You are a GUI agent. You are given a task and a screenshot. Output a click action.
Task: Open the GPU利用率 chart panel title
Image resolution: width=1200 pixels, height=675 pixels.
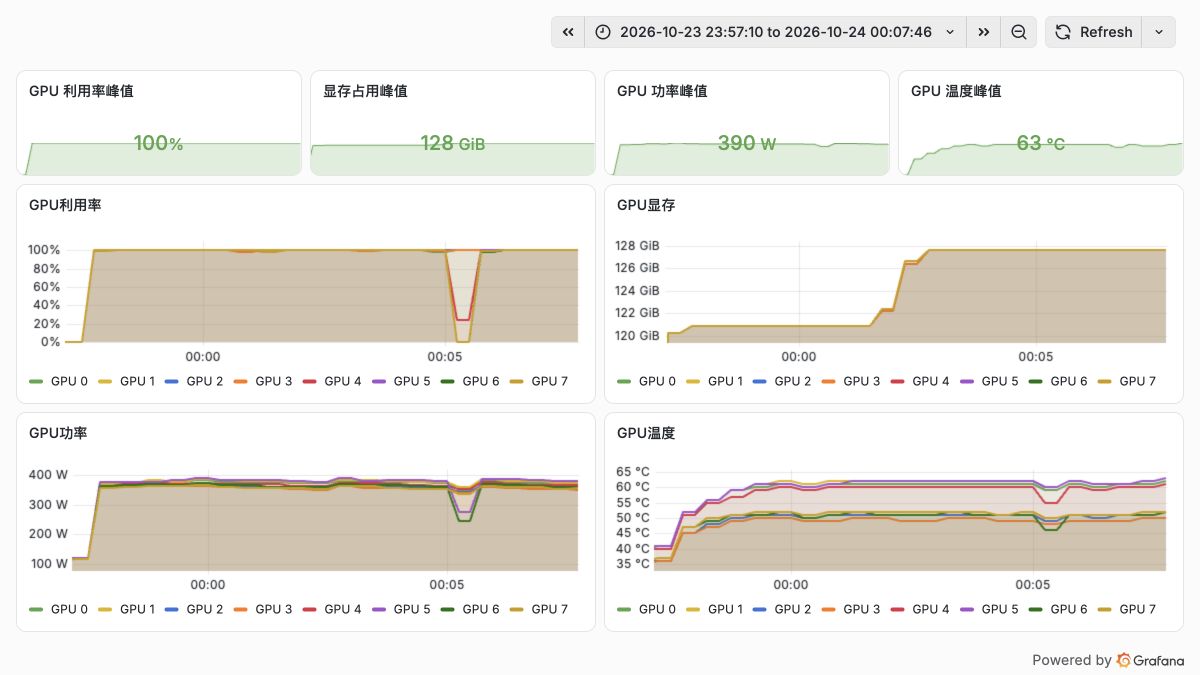click(x=65, y=205)
